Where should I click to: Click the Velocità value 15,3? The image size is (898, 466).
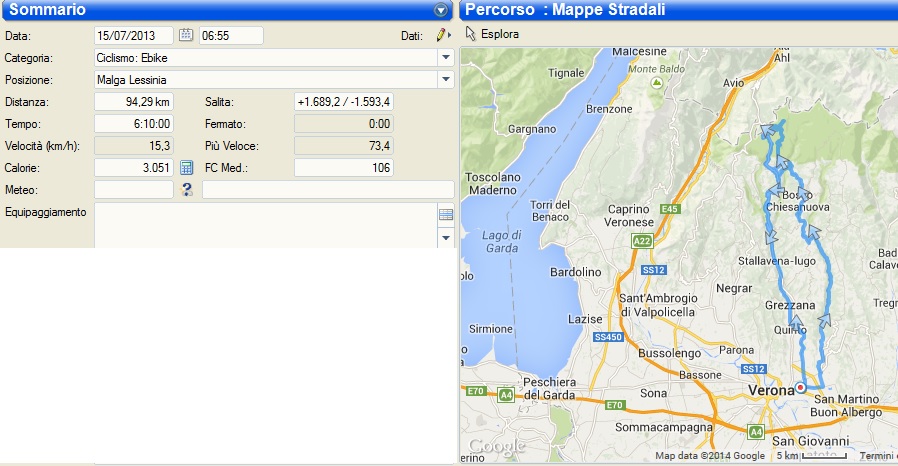(133, 146)
